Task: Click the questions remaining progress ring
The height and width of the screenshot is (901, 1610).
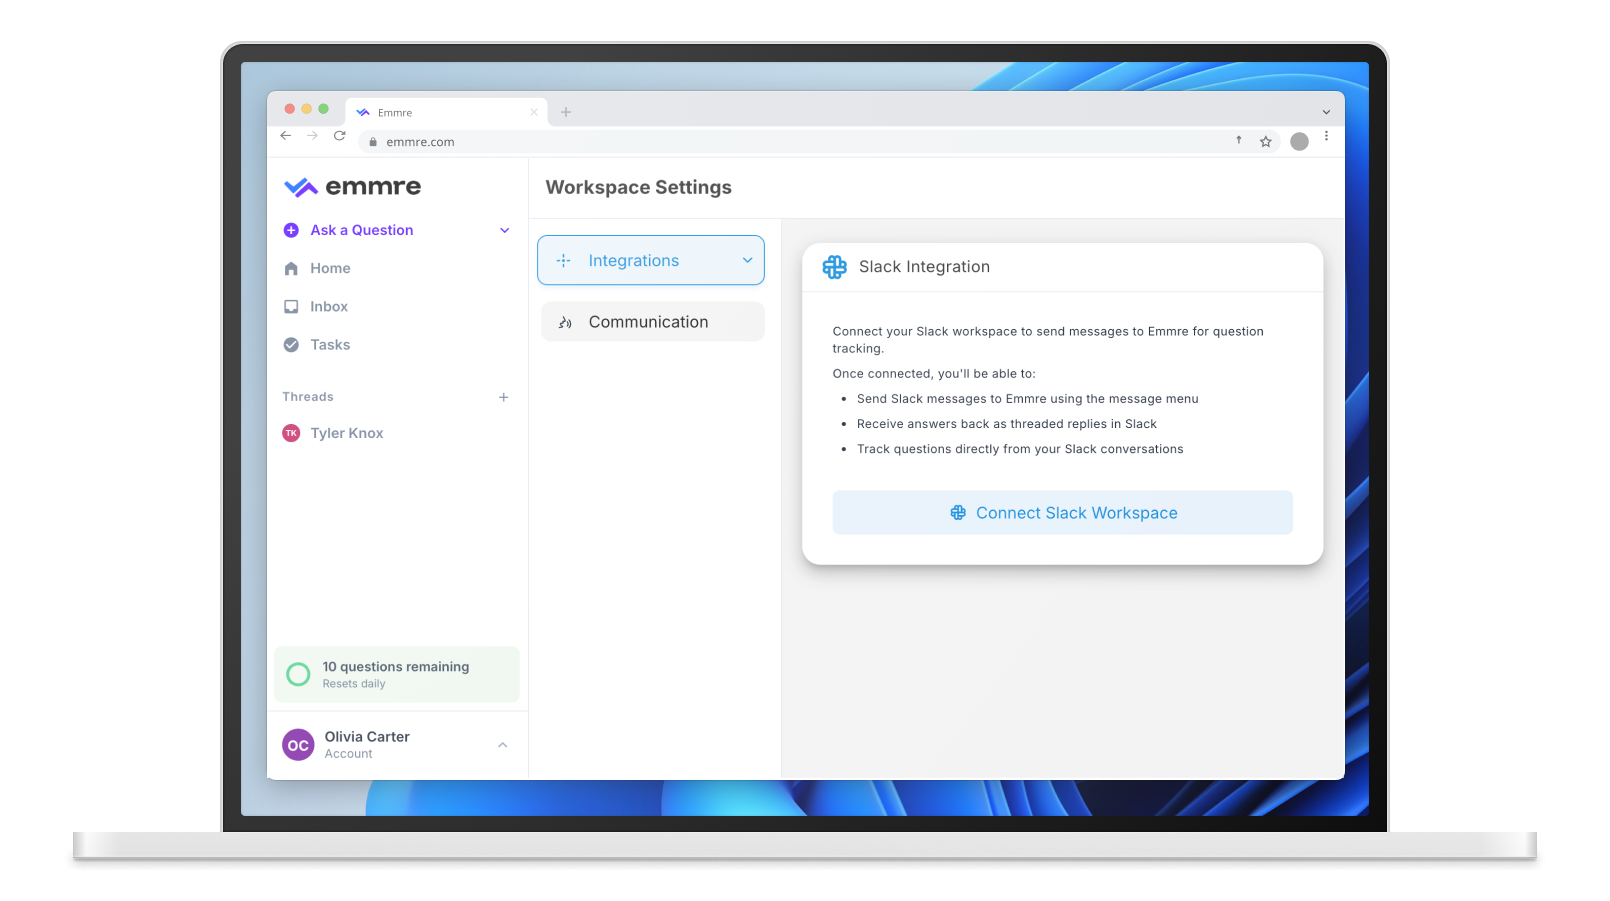Action: [x=298, y=674]
